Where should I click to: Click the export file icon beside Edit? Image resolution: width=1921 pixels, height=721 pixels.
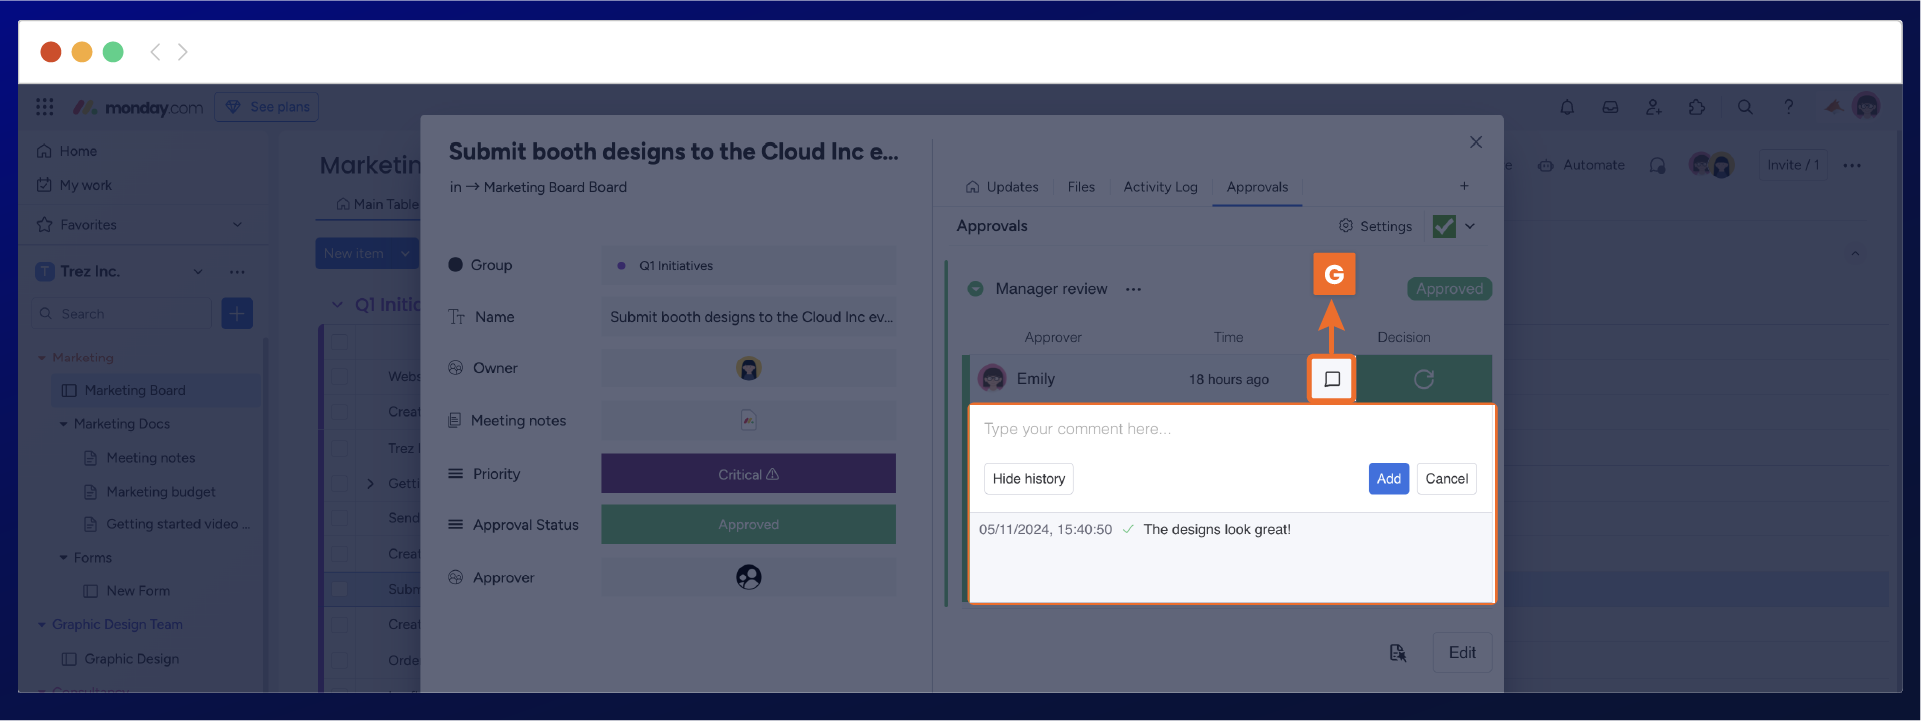point(1397,653)
